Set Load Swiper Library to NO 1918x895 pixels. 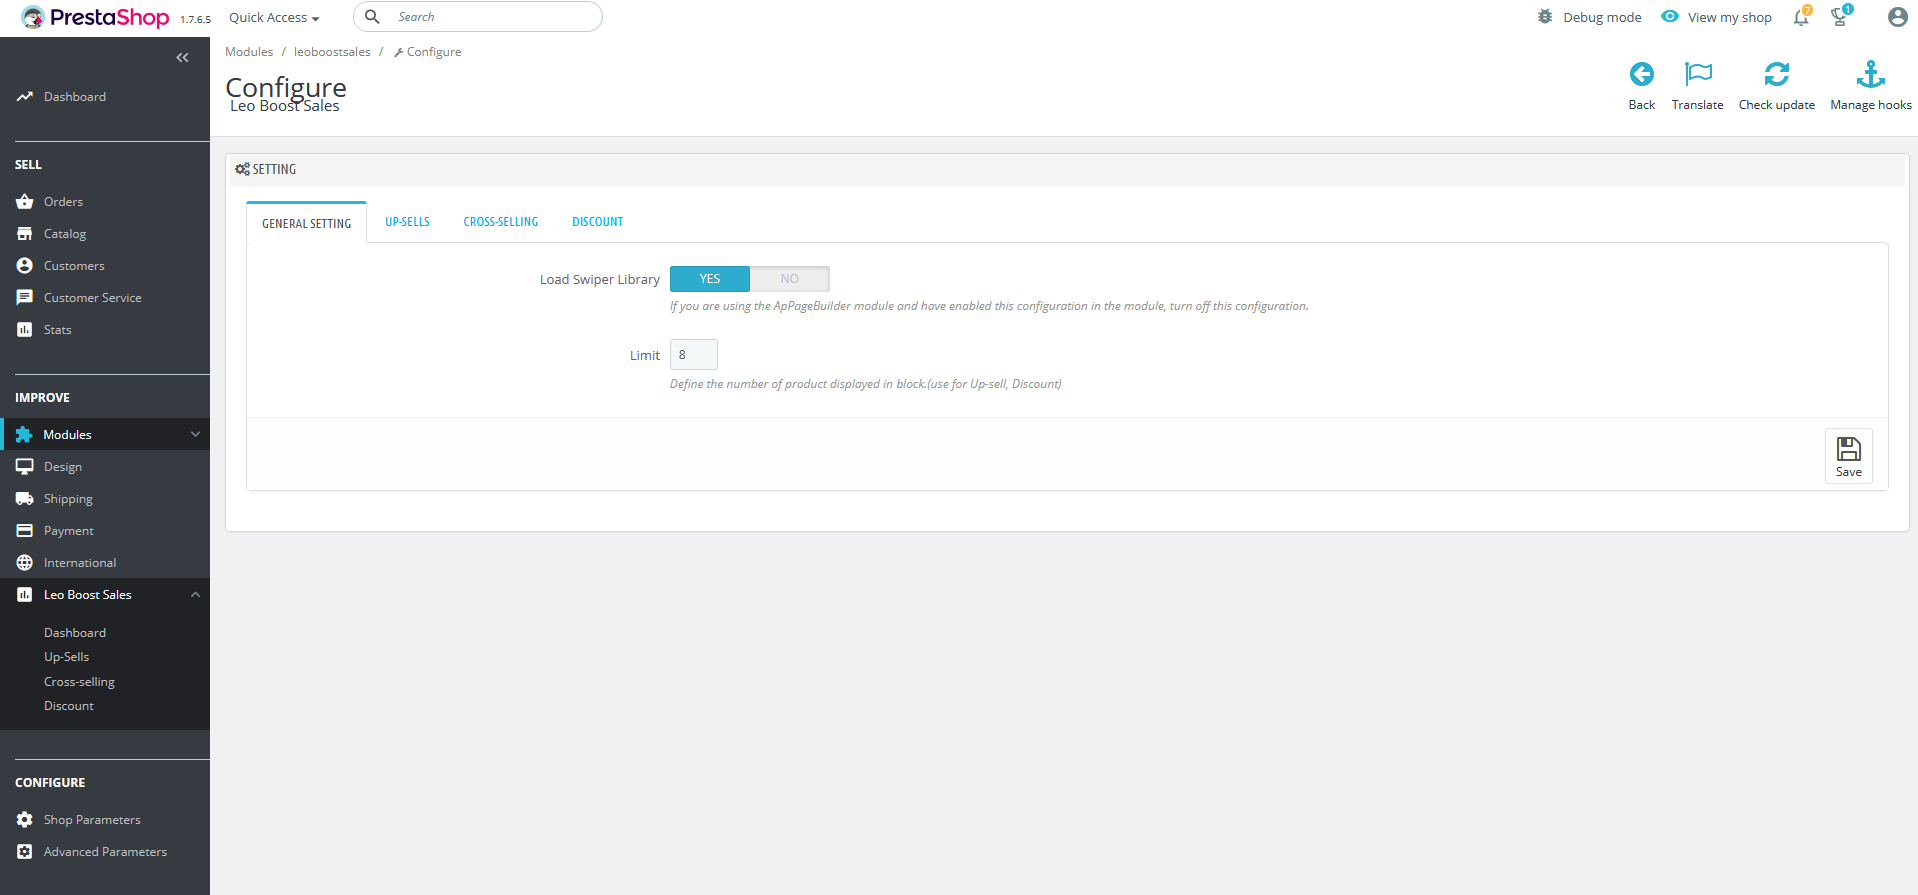(790, 279)
